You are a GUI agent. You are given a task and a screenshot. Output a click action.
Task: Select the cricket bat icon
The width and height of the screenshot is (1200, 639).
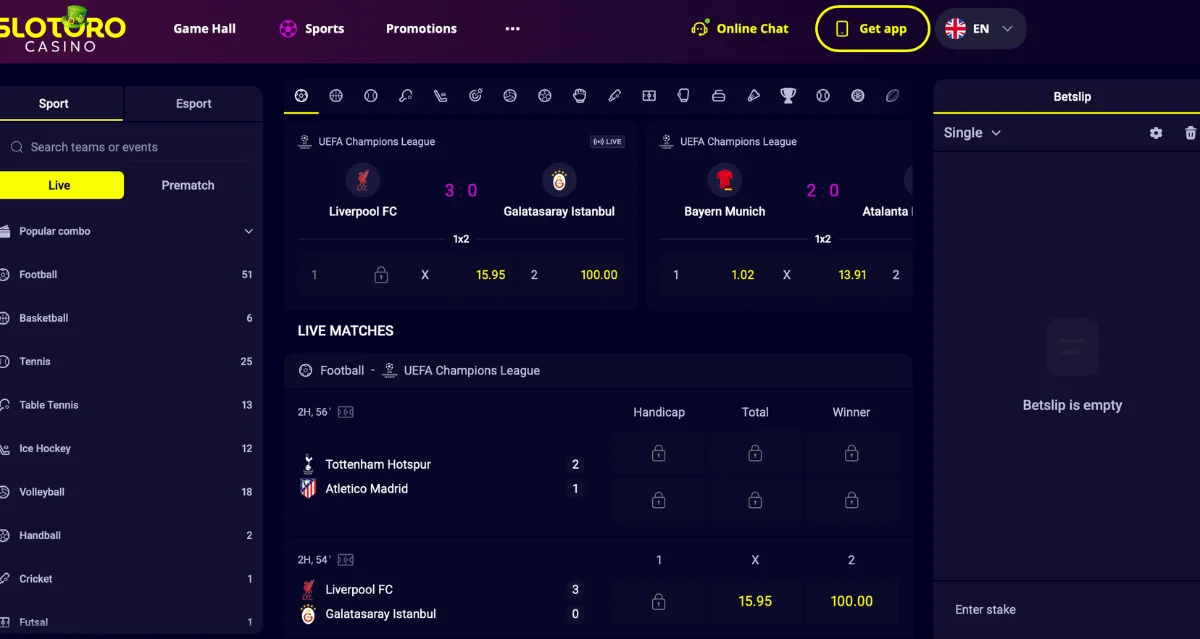click(x=614, y=96)
